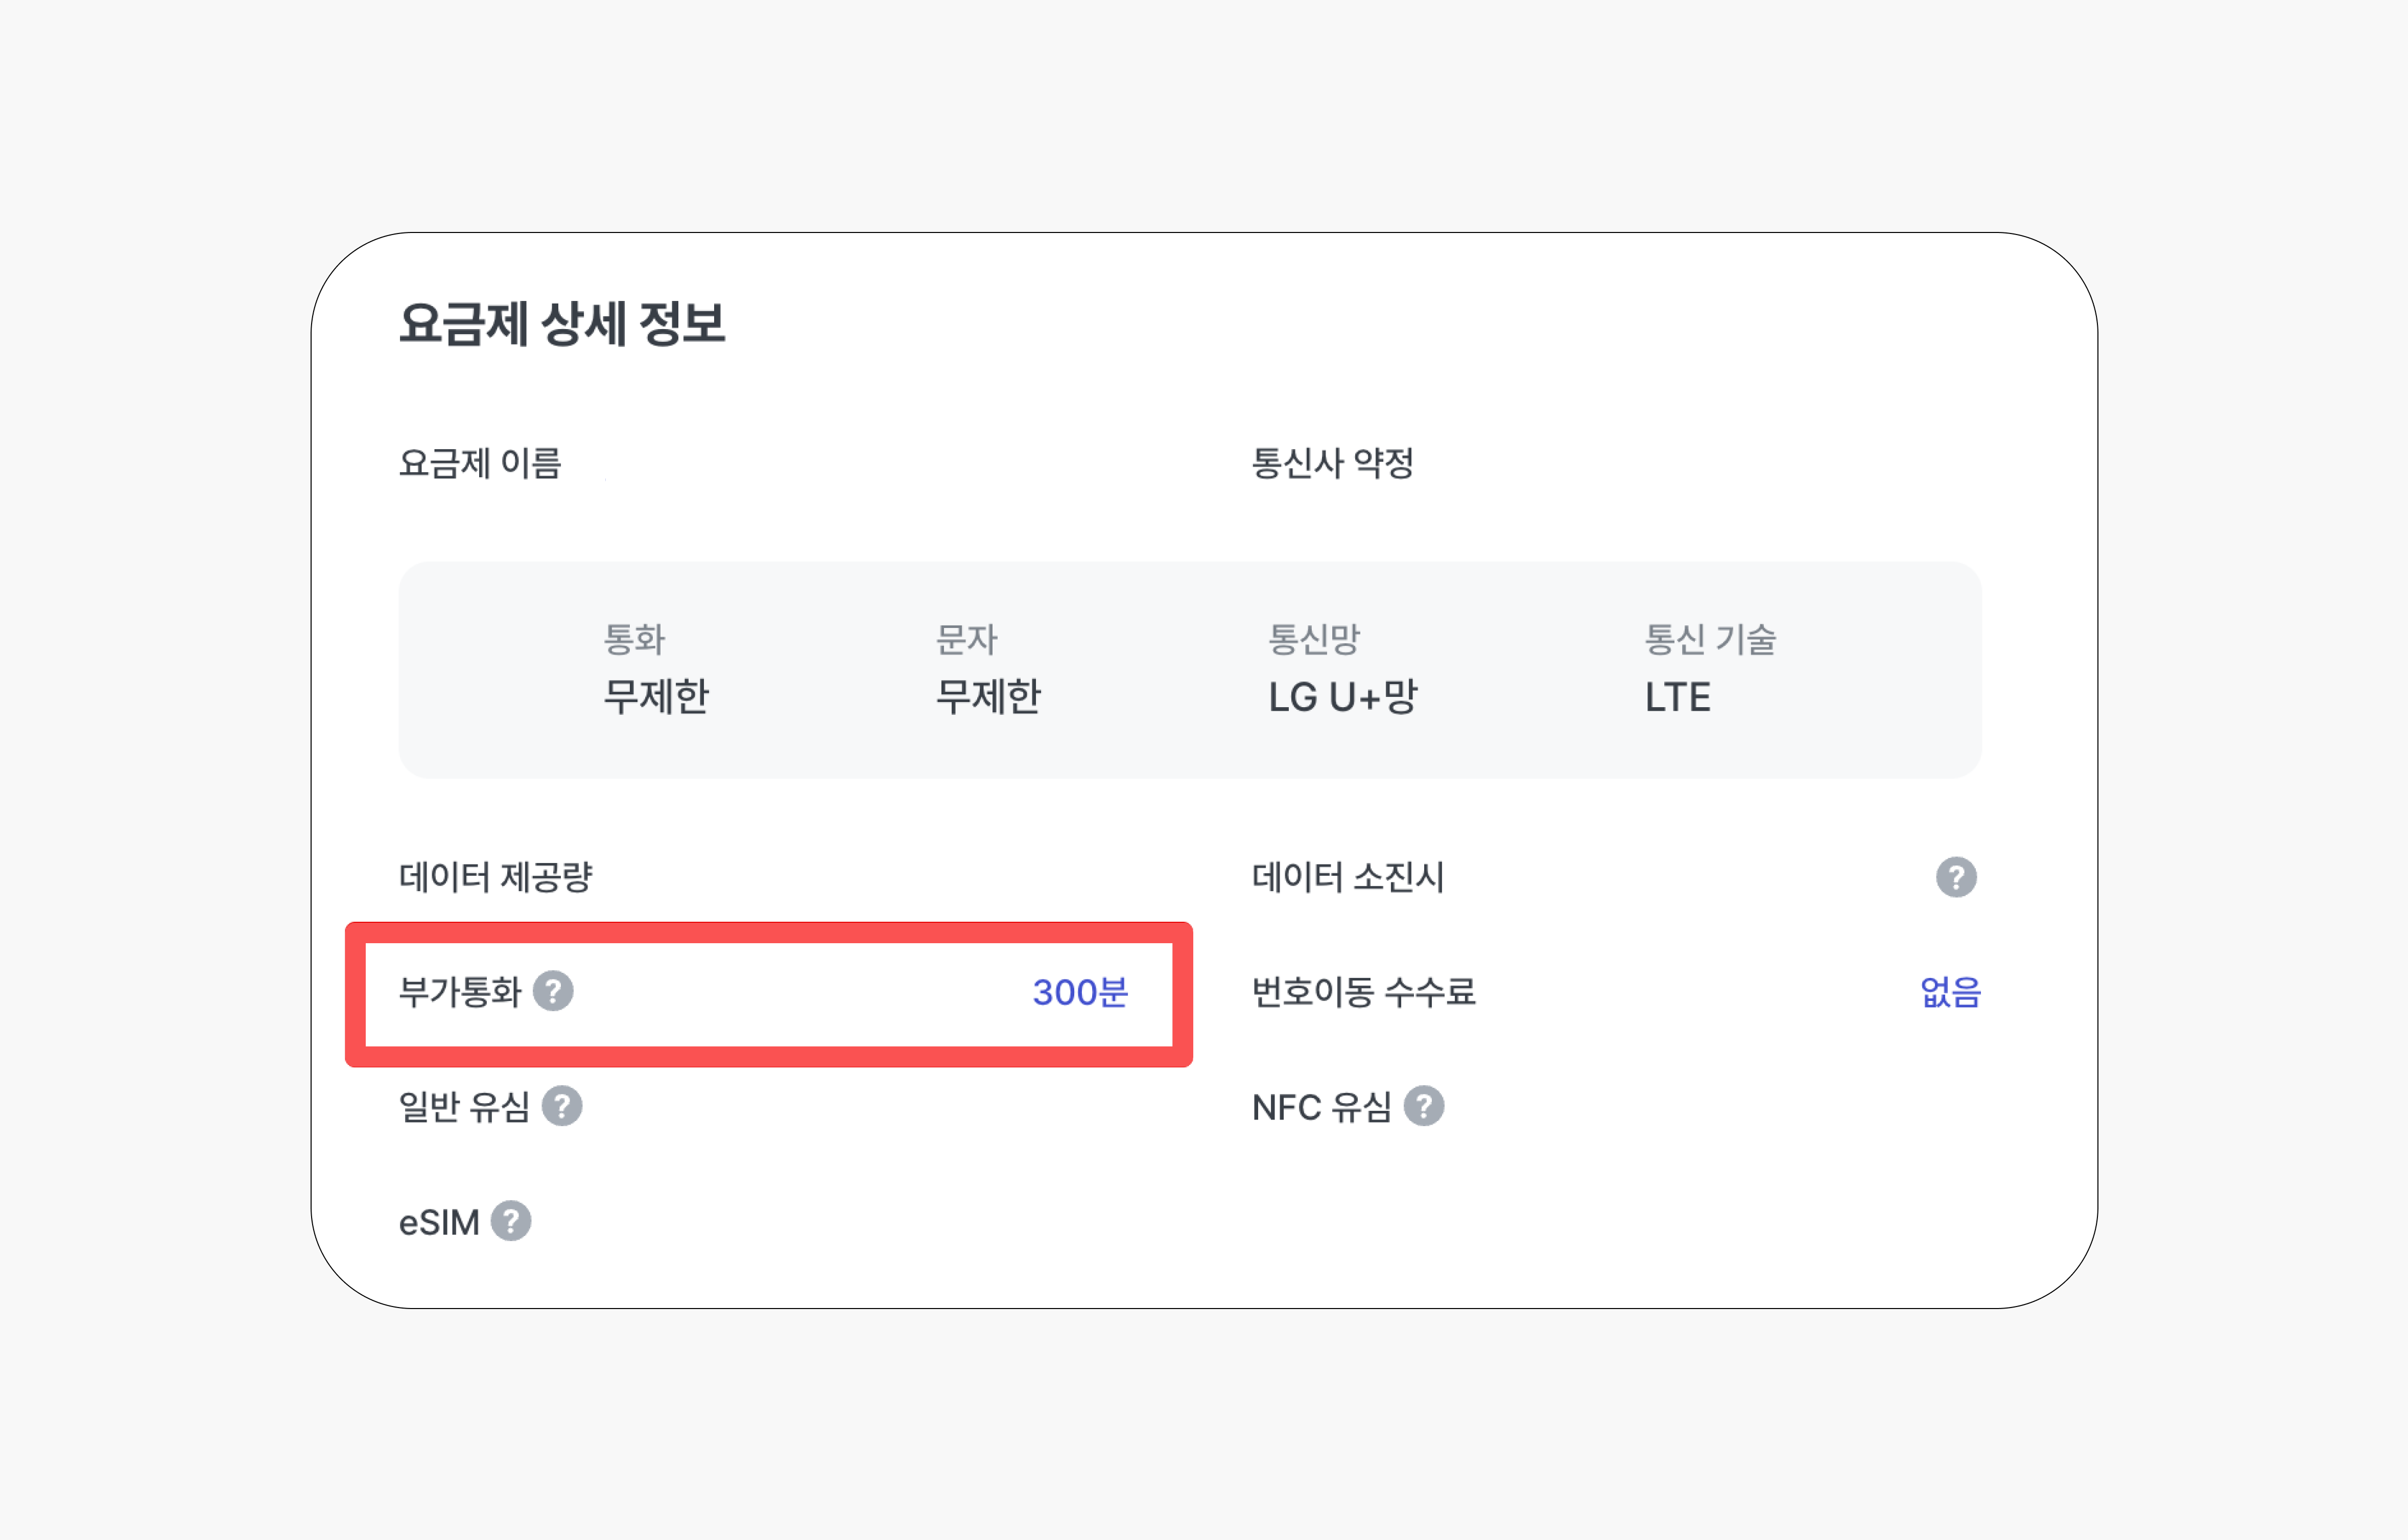Click the eSIM help question mark

(x=511, y=1221)
